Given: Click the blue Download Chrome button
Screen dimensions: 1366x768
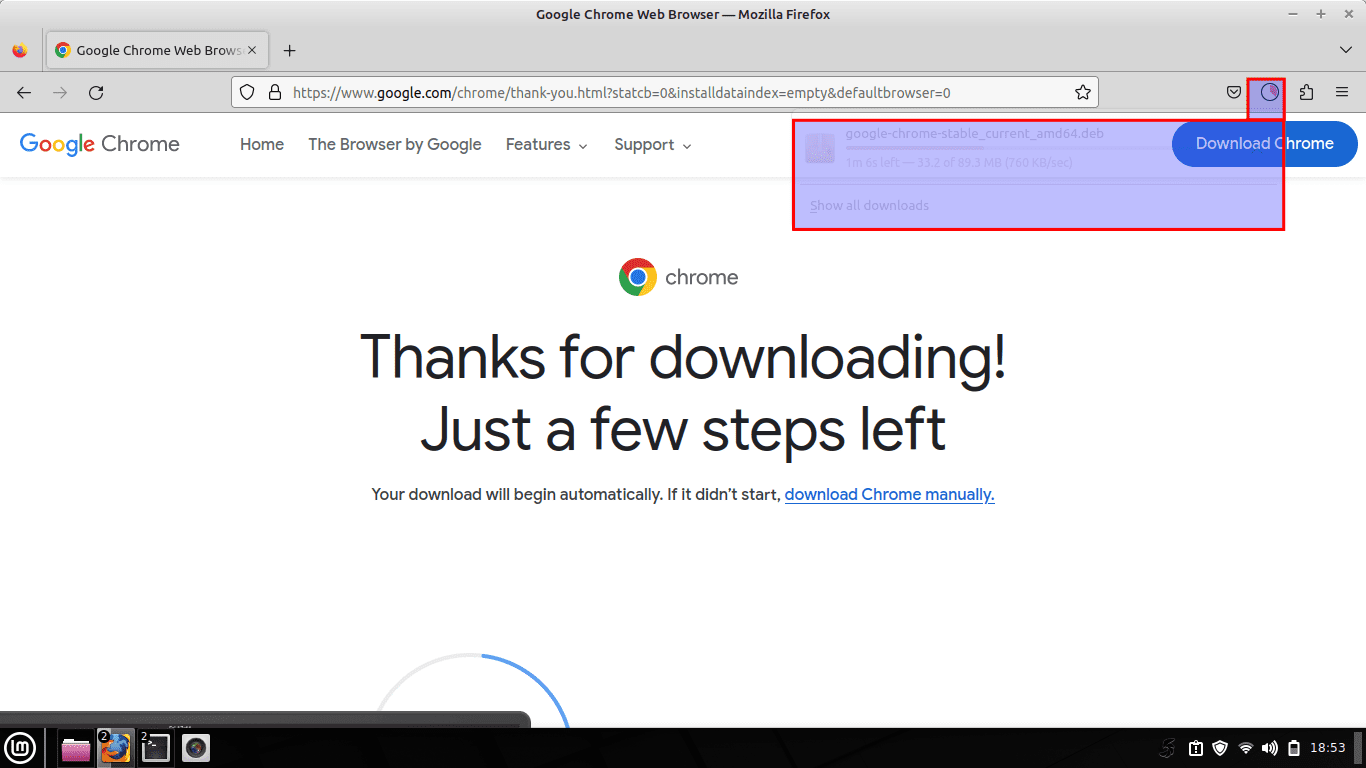Looking at the screenshot, I should 1264,144.
